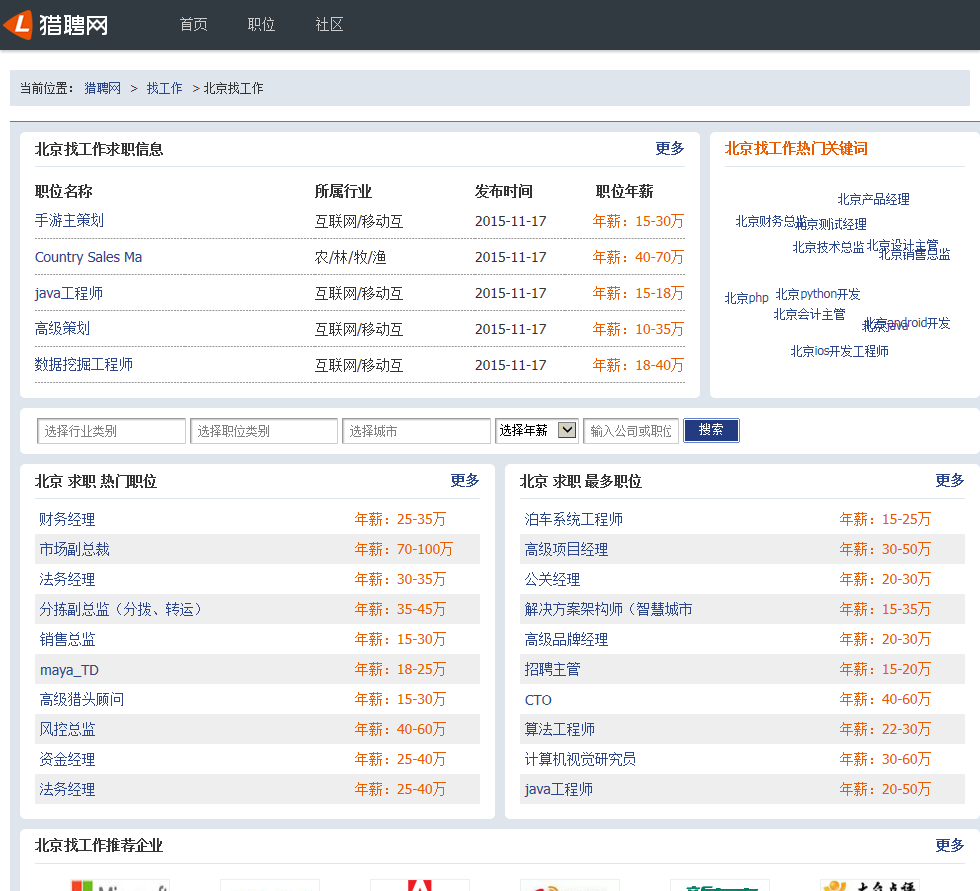Open the 算法工程师 position
This screenshot has width=980, height=891.
(x=559, y=729)
